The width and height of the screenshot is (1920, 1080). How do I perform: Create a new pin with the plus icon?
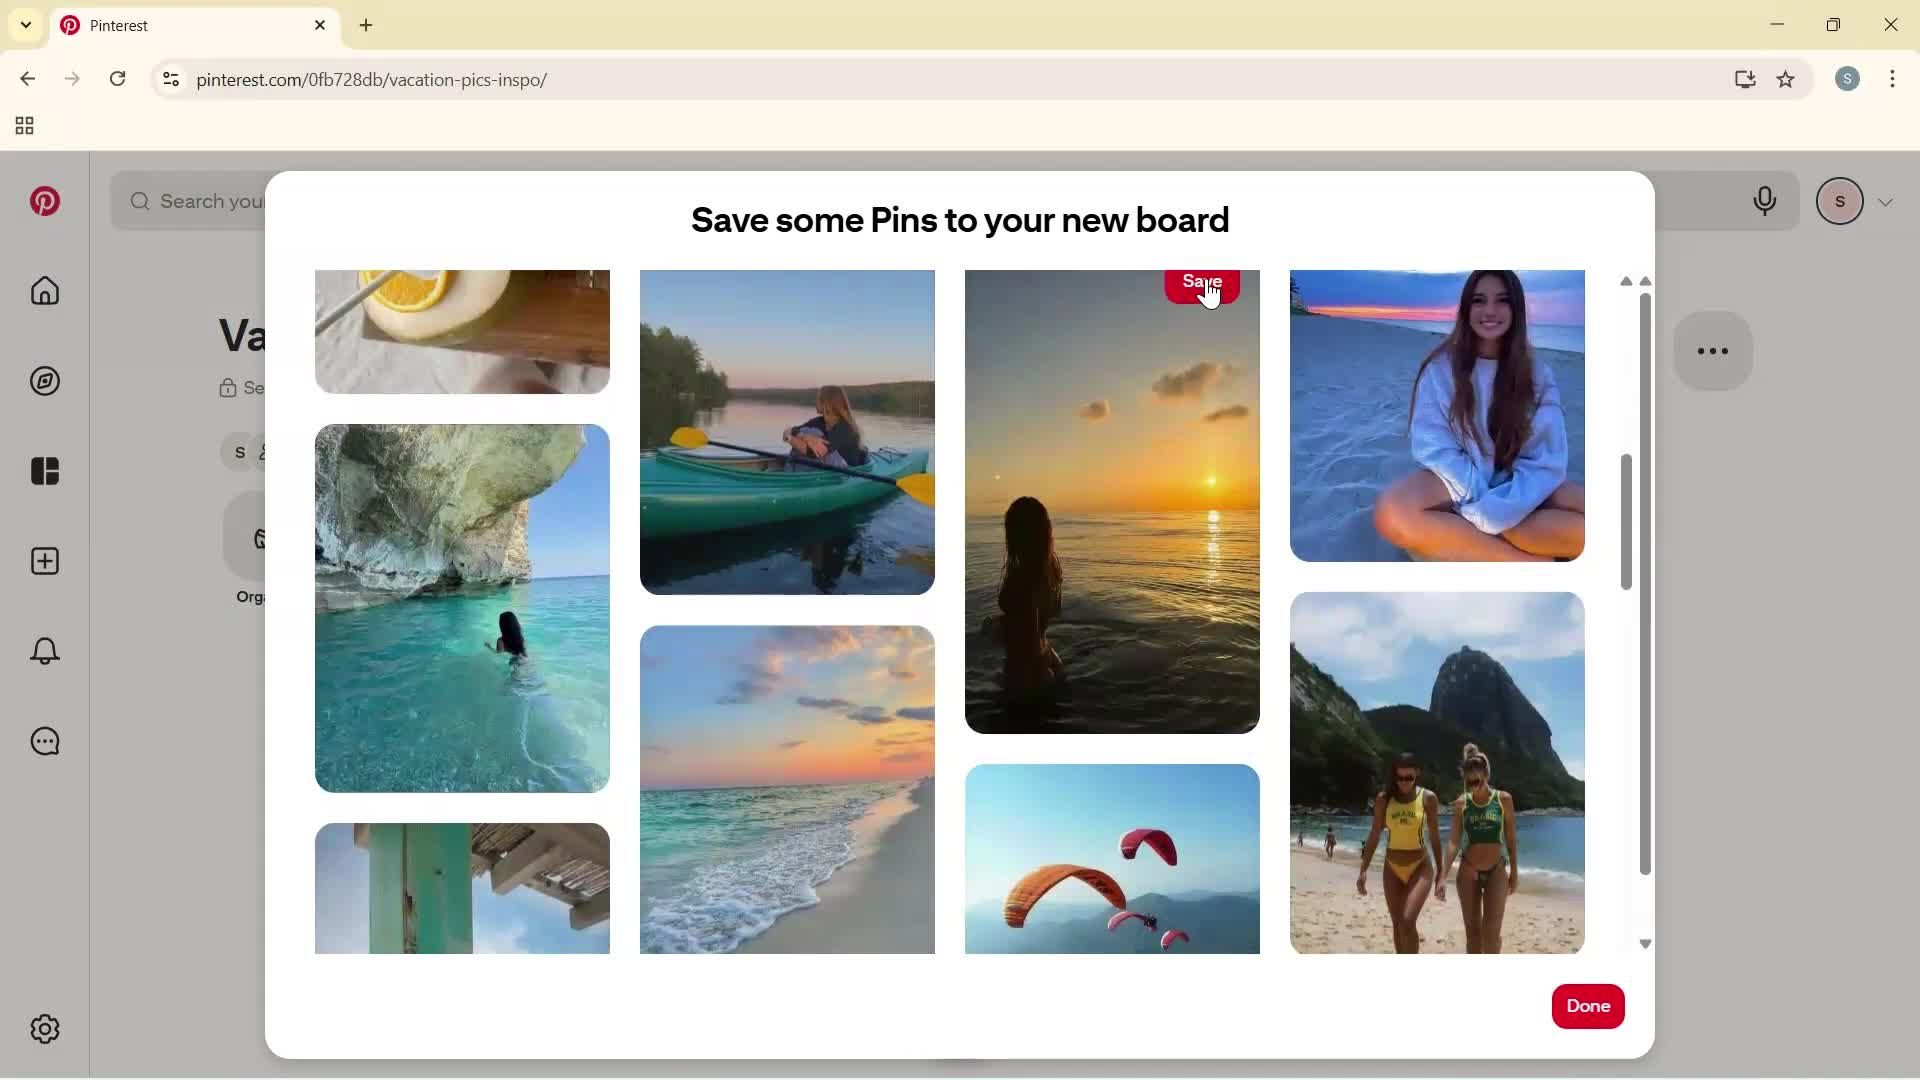44,561
